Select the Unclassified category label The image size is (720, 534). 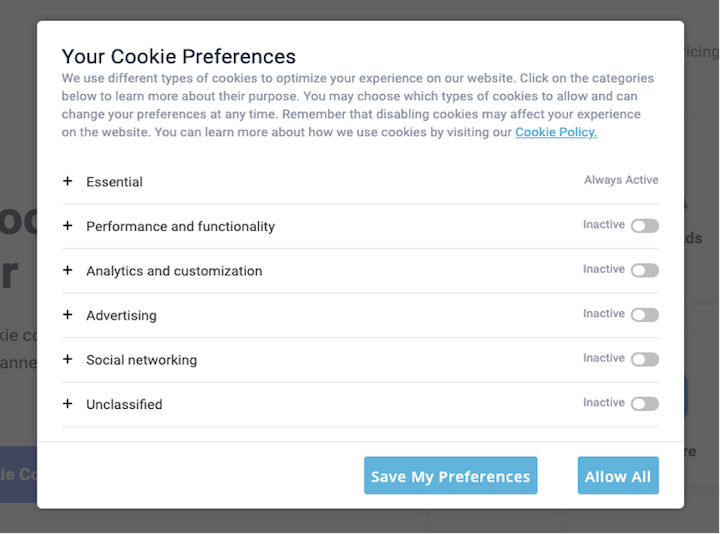[124, 405]
